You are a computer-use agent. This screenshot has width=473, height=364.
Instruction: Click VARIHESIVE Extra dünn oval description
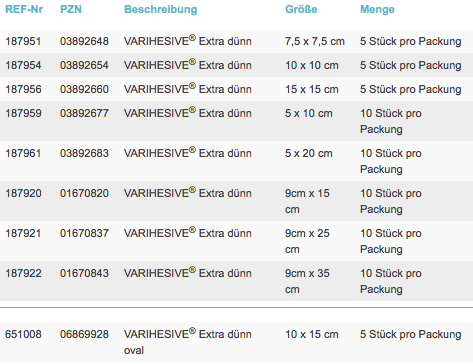[188, 342]
